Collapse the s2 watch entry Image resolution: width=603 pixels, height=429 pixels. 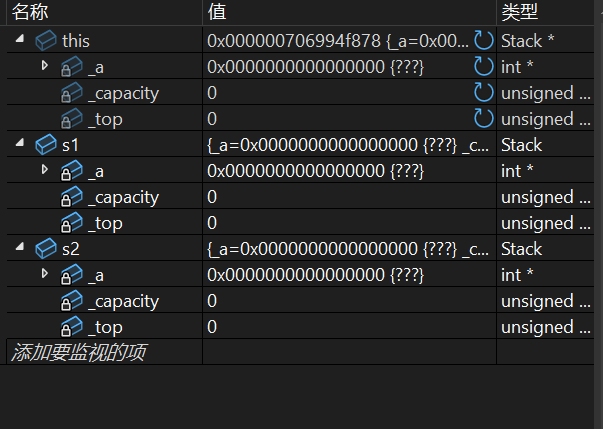(x=20, y=246)
